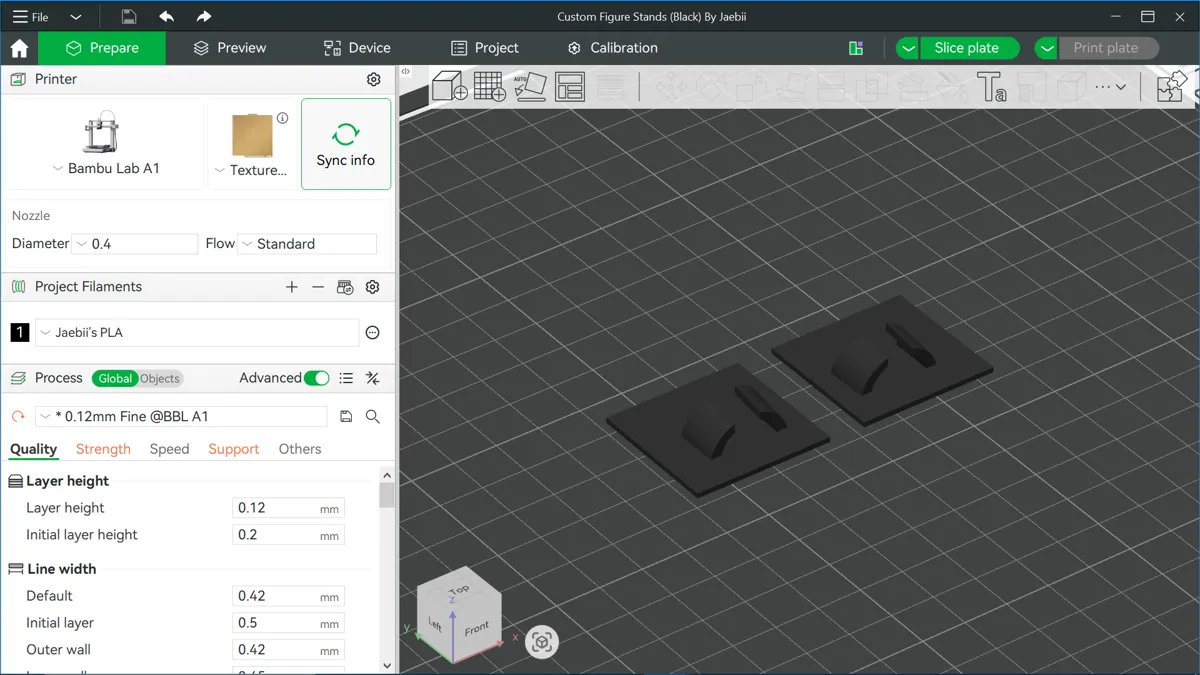Open the File menu
The image size is (1200, 675).
point(30,16)
